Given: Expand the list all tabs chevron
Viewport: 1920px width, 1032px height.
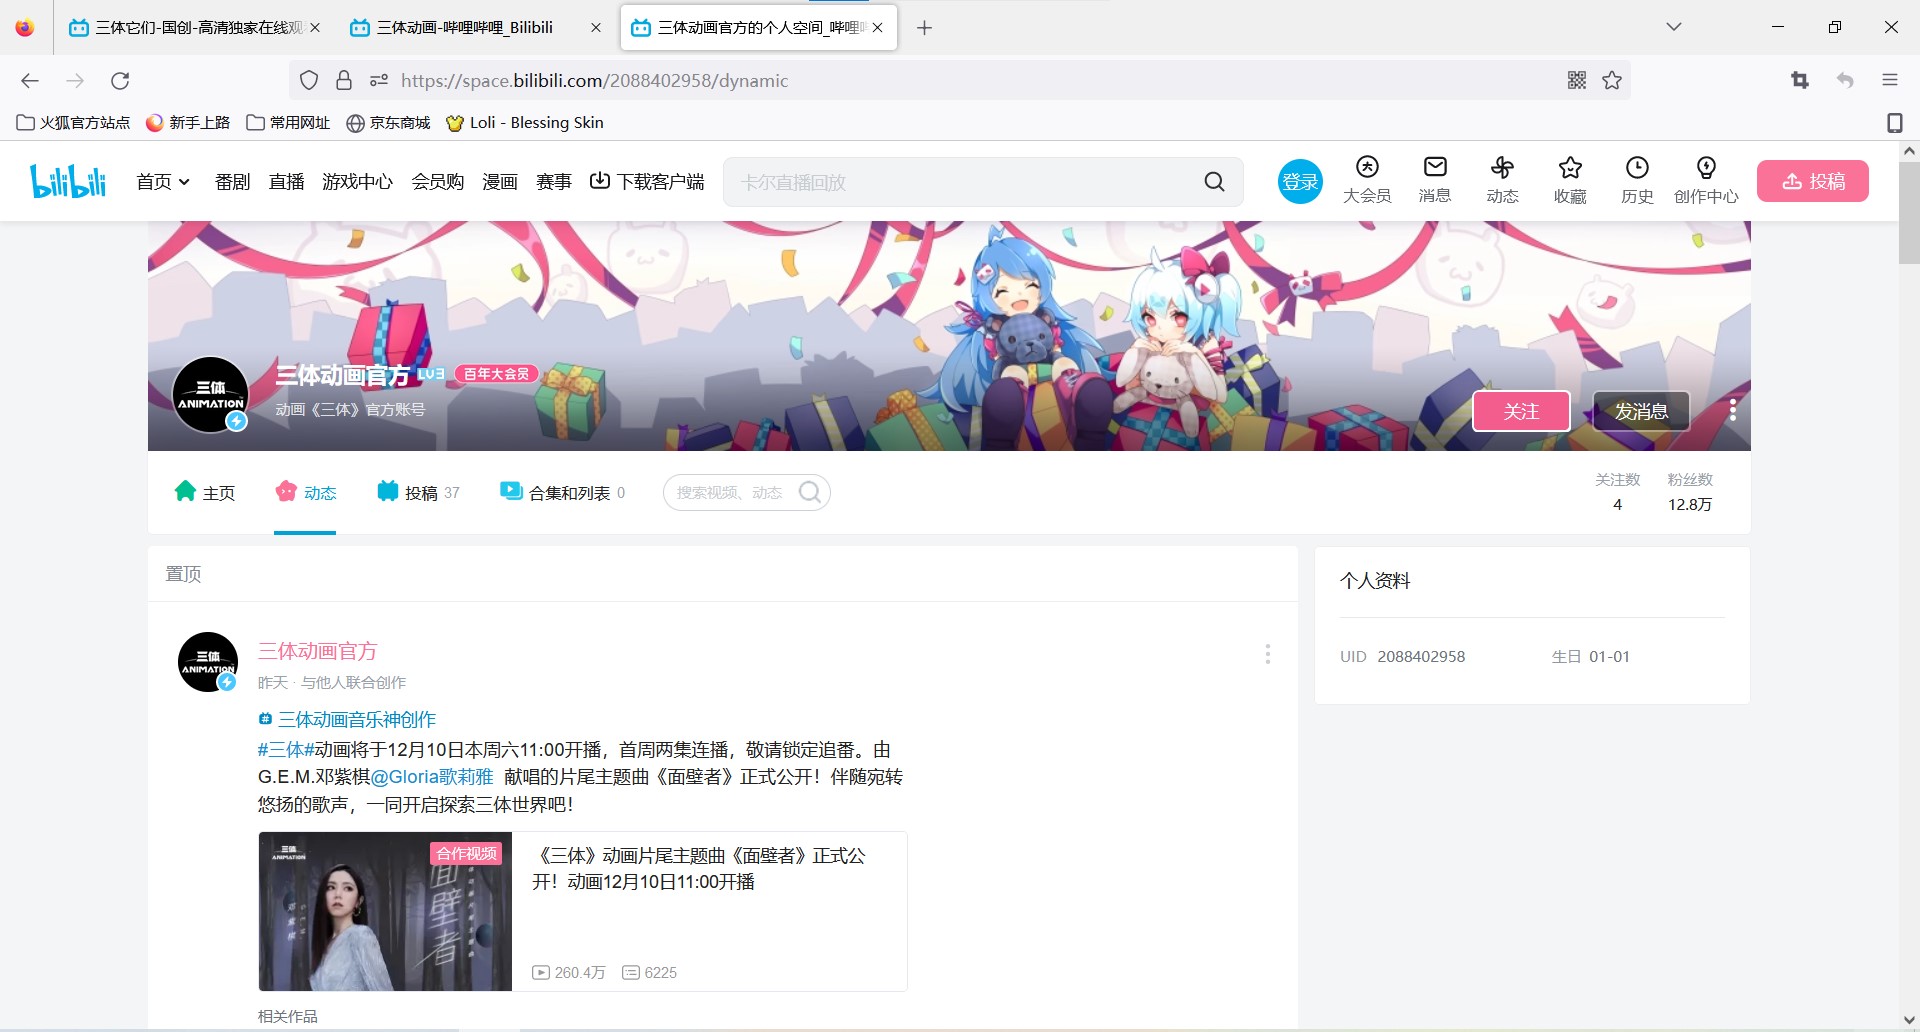Looking at the screenshot, I should [1674, 27].
